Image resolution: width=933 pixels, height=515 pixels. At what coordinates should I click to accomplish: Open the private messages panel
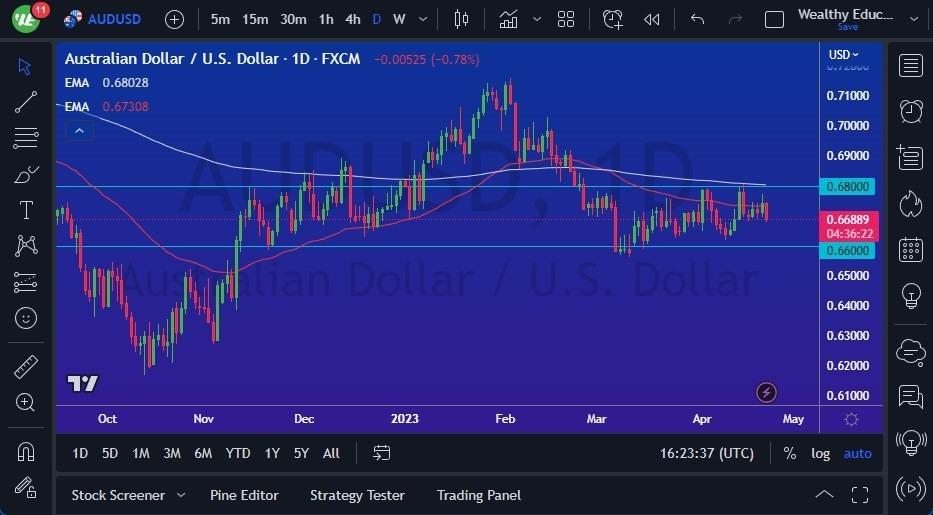coord(910,397)
